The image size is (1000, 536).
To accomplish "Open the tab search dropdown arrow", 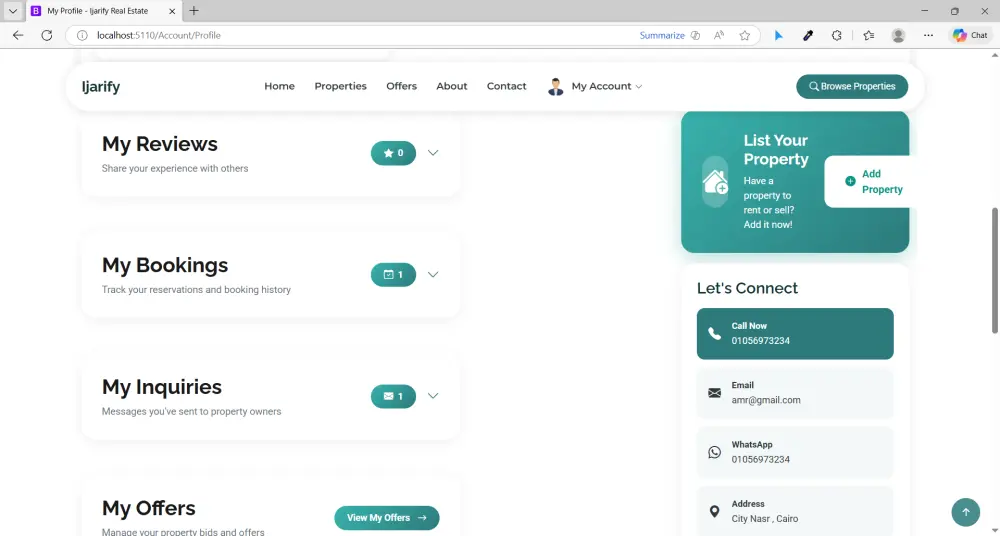I will pos(13,11).
